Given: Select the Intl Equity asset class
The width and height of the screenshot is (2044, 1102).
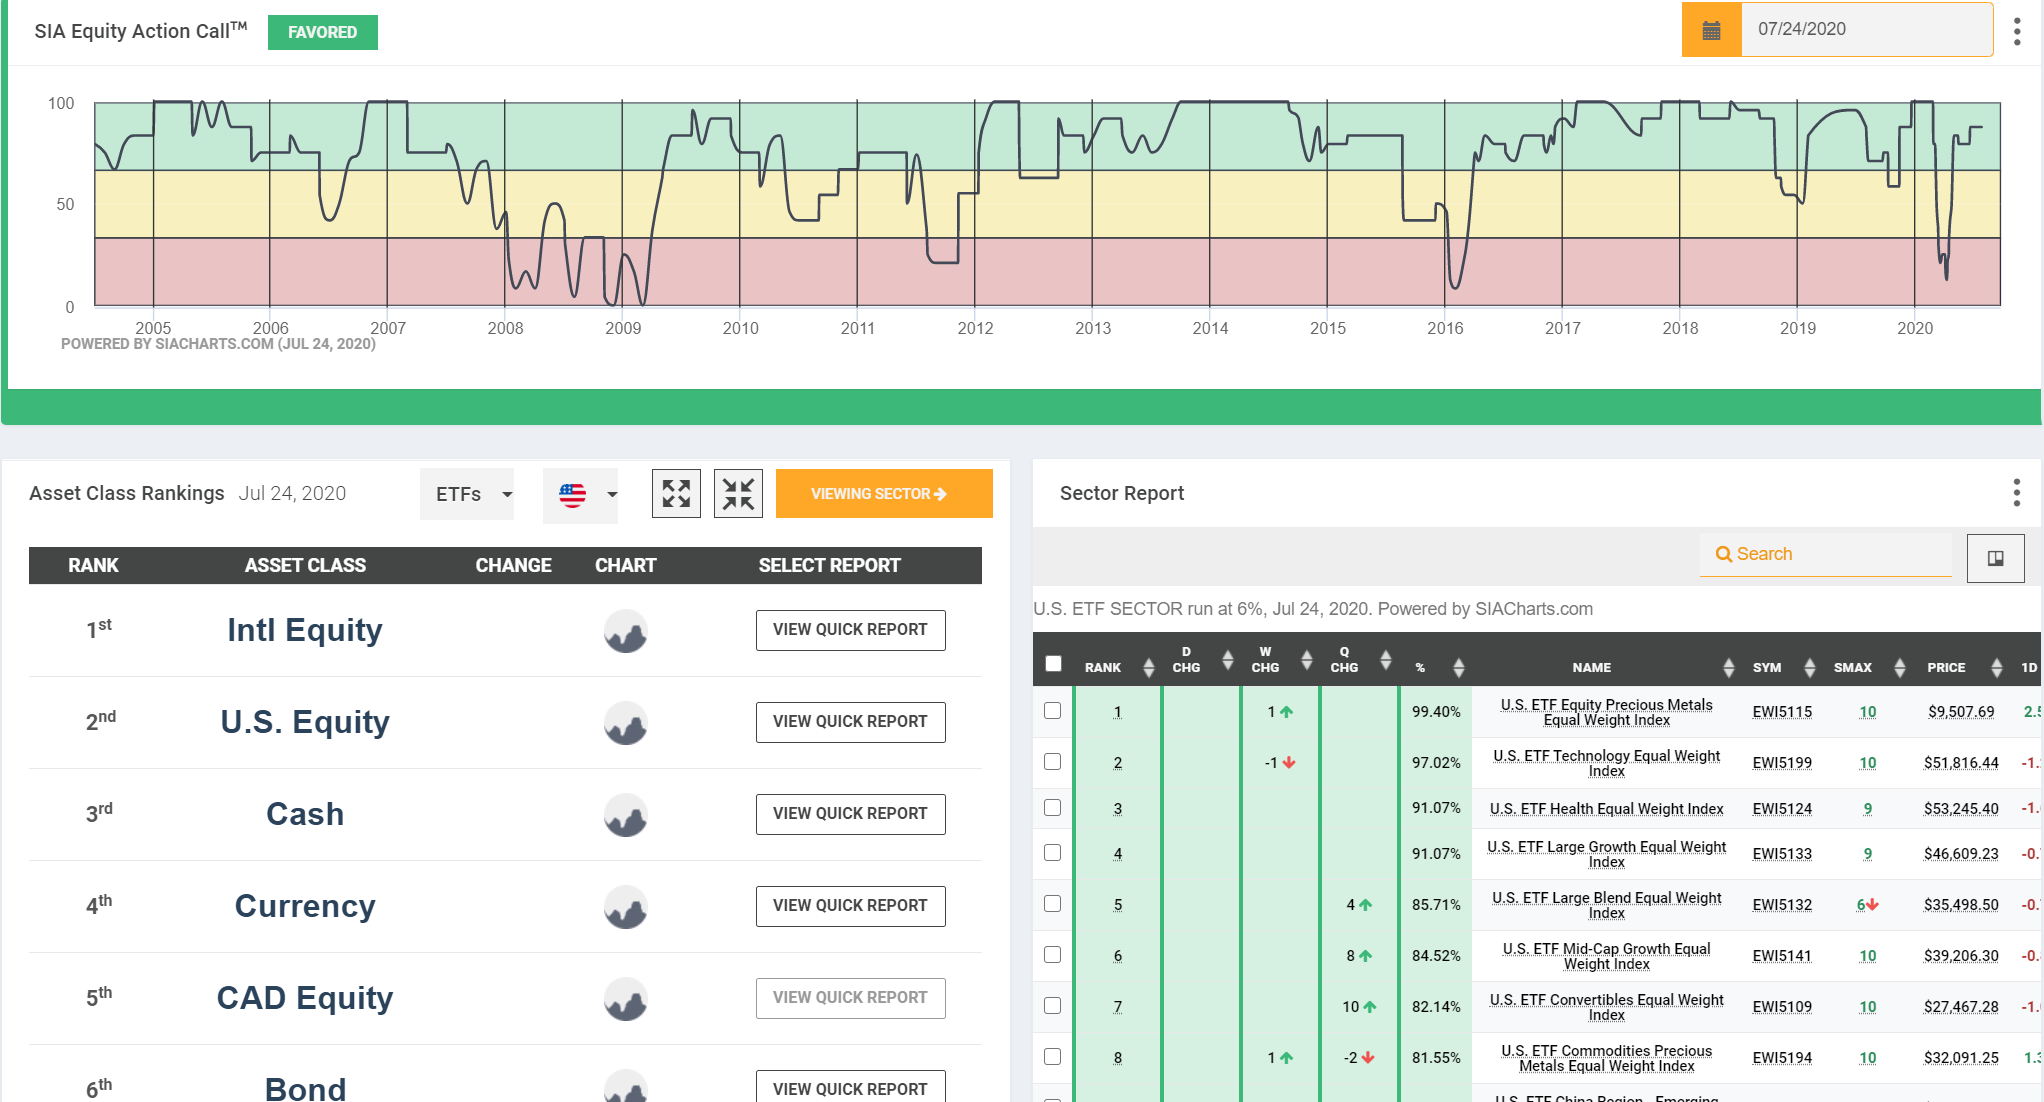Looking at the screenshot, I should coord(305,630).
